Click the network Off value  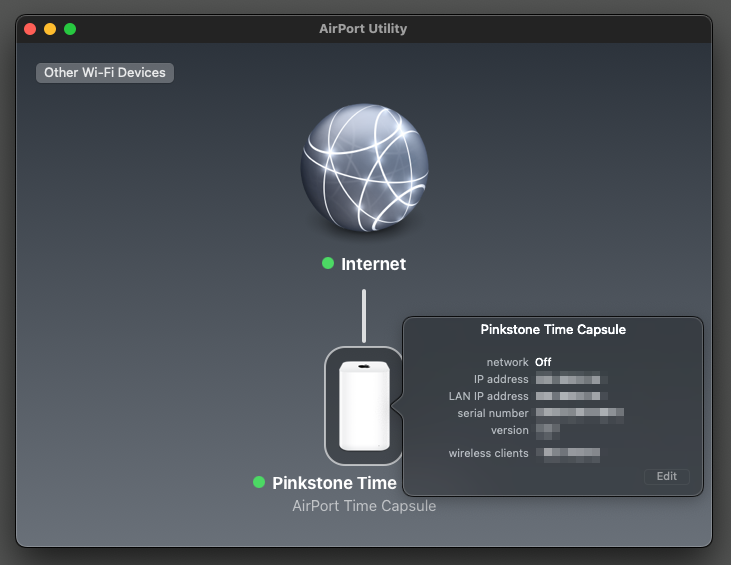pos(543,362)
